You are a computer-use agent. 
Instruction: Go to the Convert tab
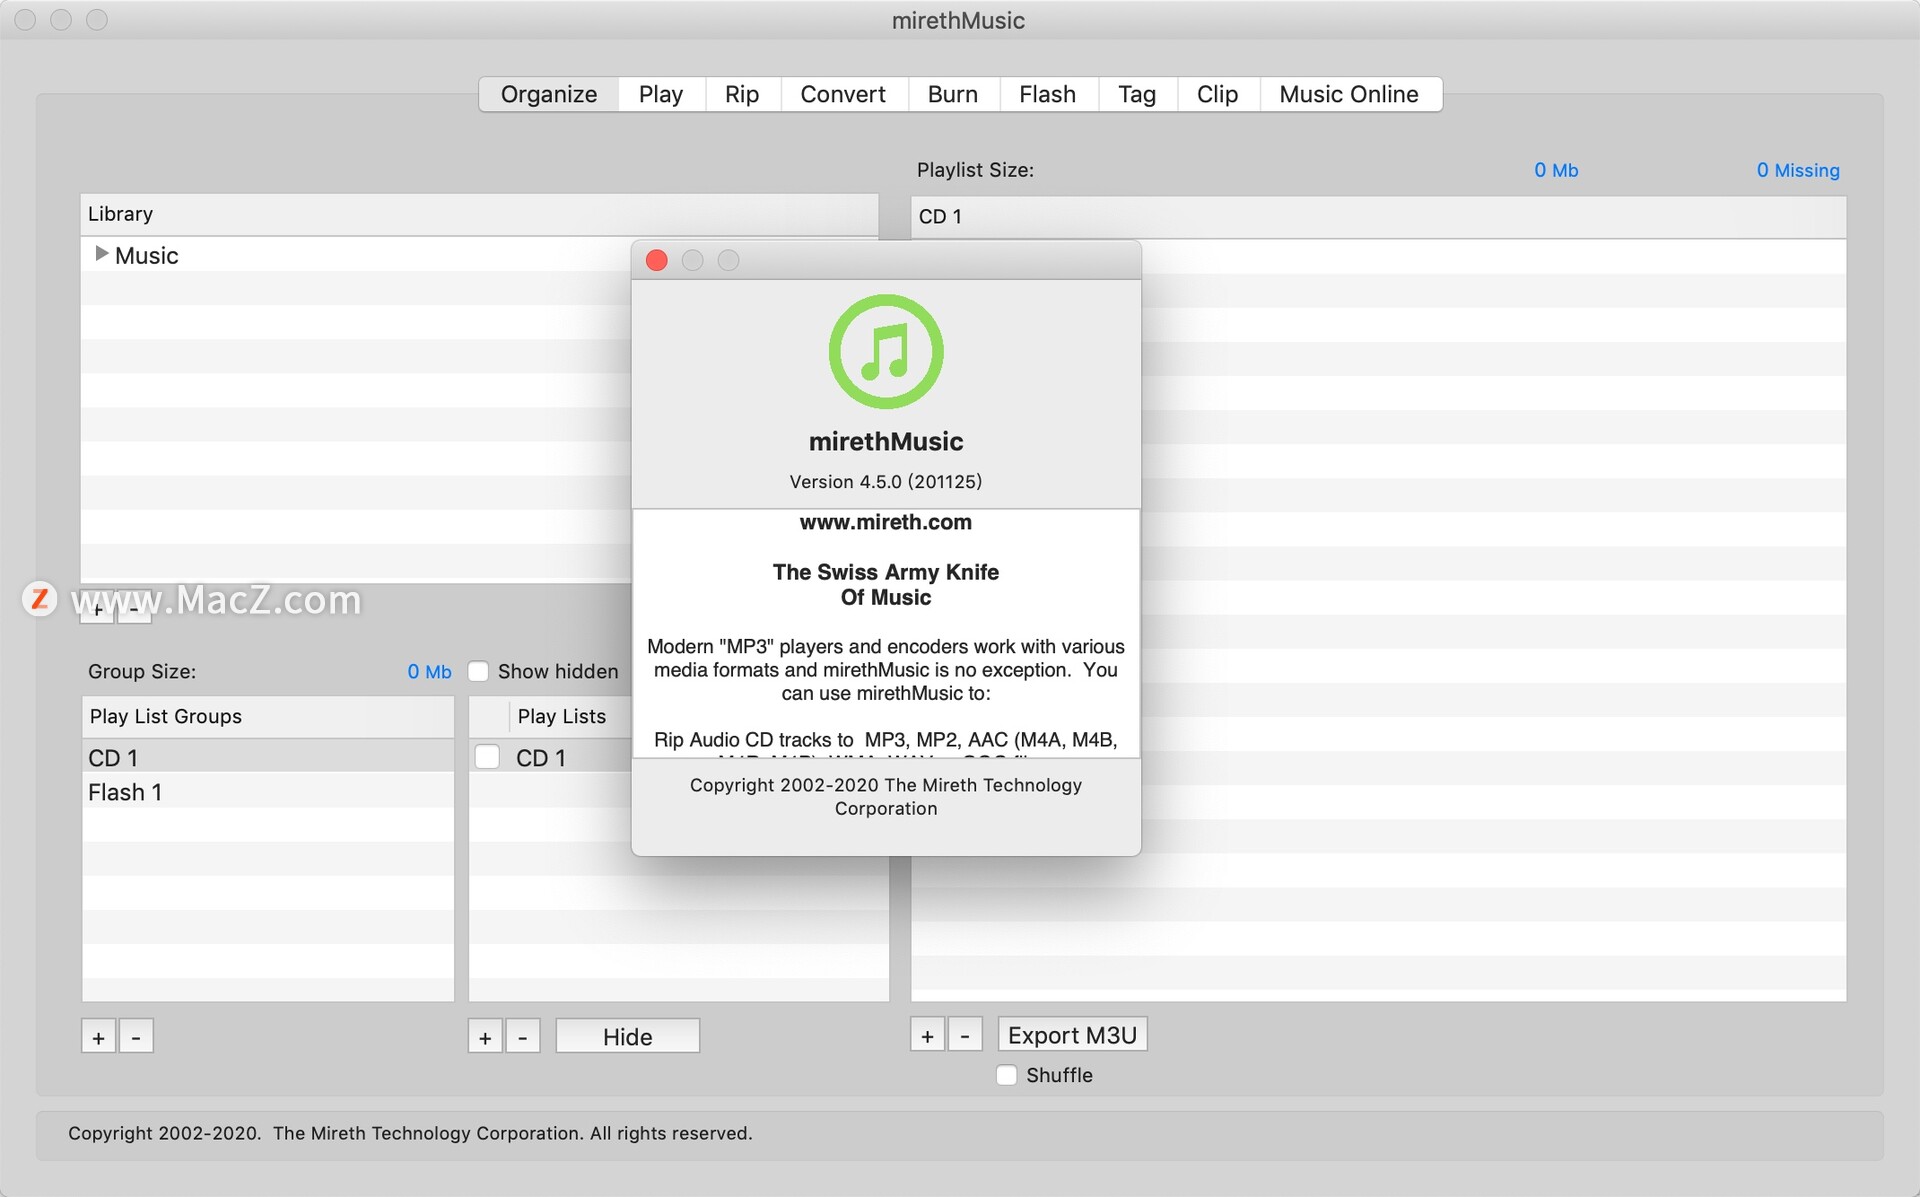tap(843, 94)
